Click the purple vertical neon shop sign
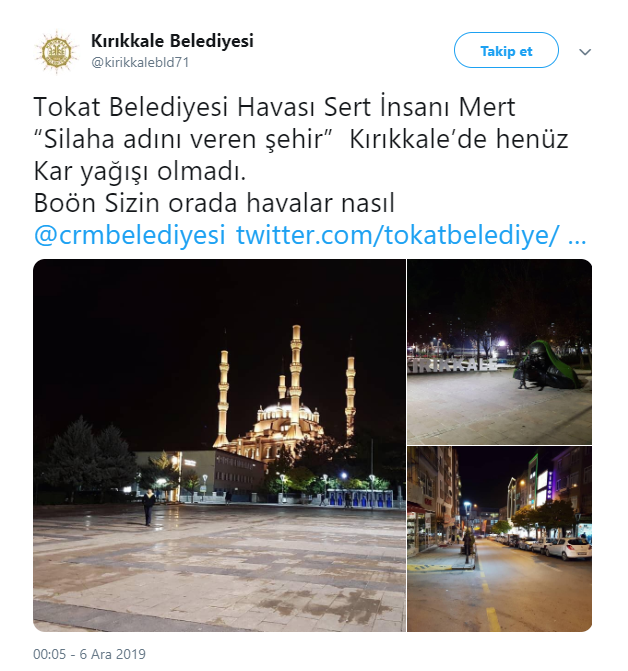The image size is (628, 671). coord(550,485)
